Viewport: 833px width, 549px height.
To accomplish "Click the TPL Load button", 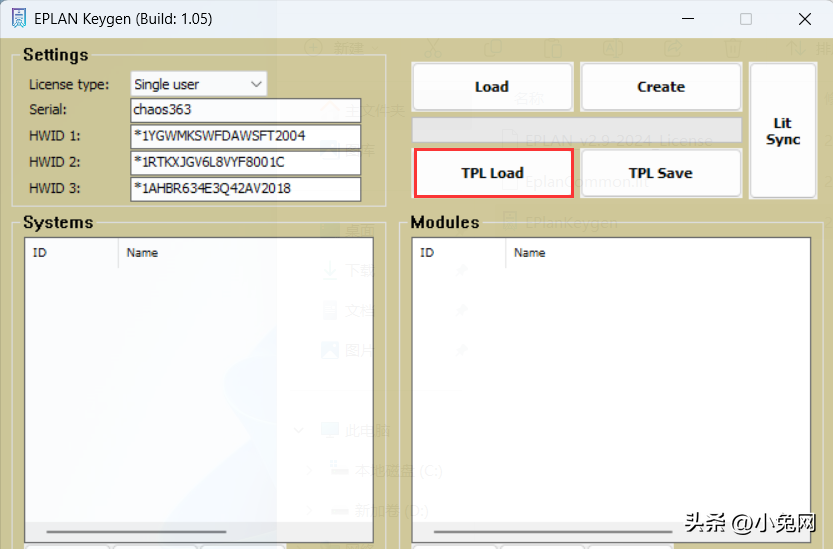I will [493, 173].
